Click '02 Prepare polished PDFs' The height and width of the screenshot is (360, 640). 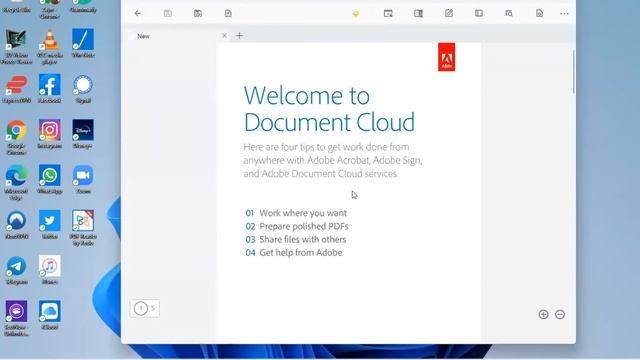(297, 226)
